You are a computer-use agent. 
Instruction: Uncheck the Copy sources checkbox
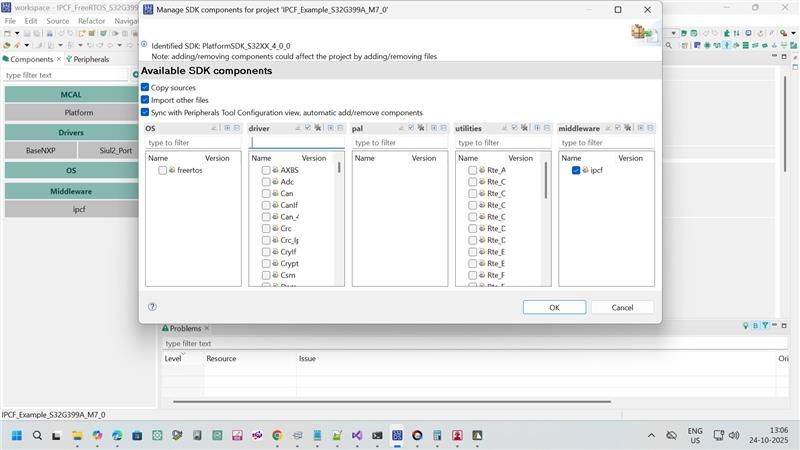pos(145,87)
